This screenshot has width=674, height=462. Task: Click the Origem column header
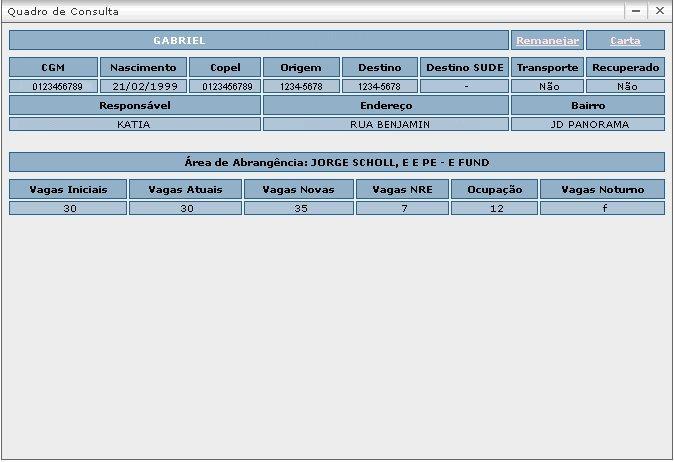pos(301,67)
